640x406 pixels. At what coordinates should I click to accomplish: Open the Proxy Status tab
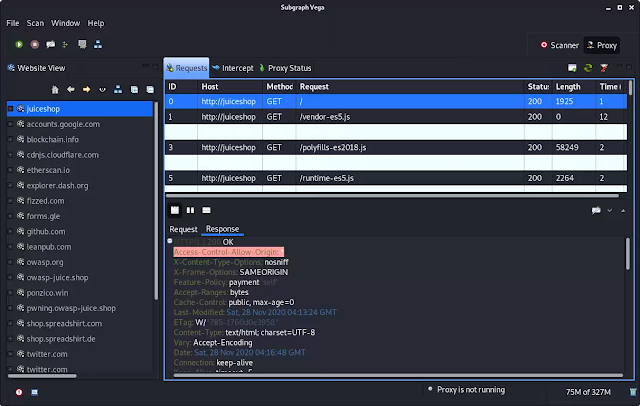click(x=285, y=68)
